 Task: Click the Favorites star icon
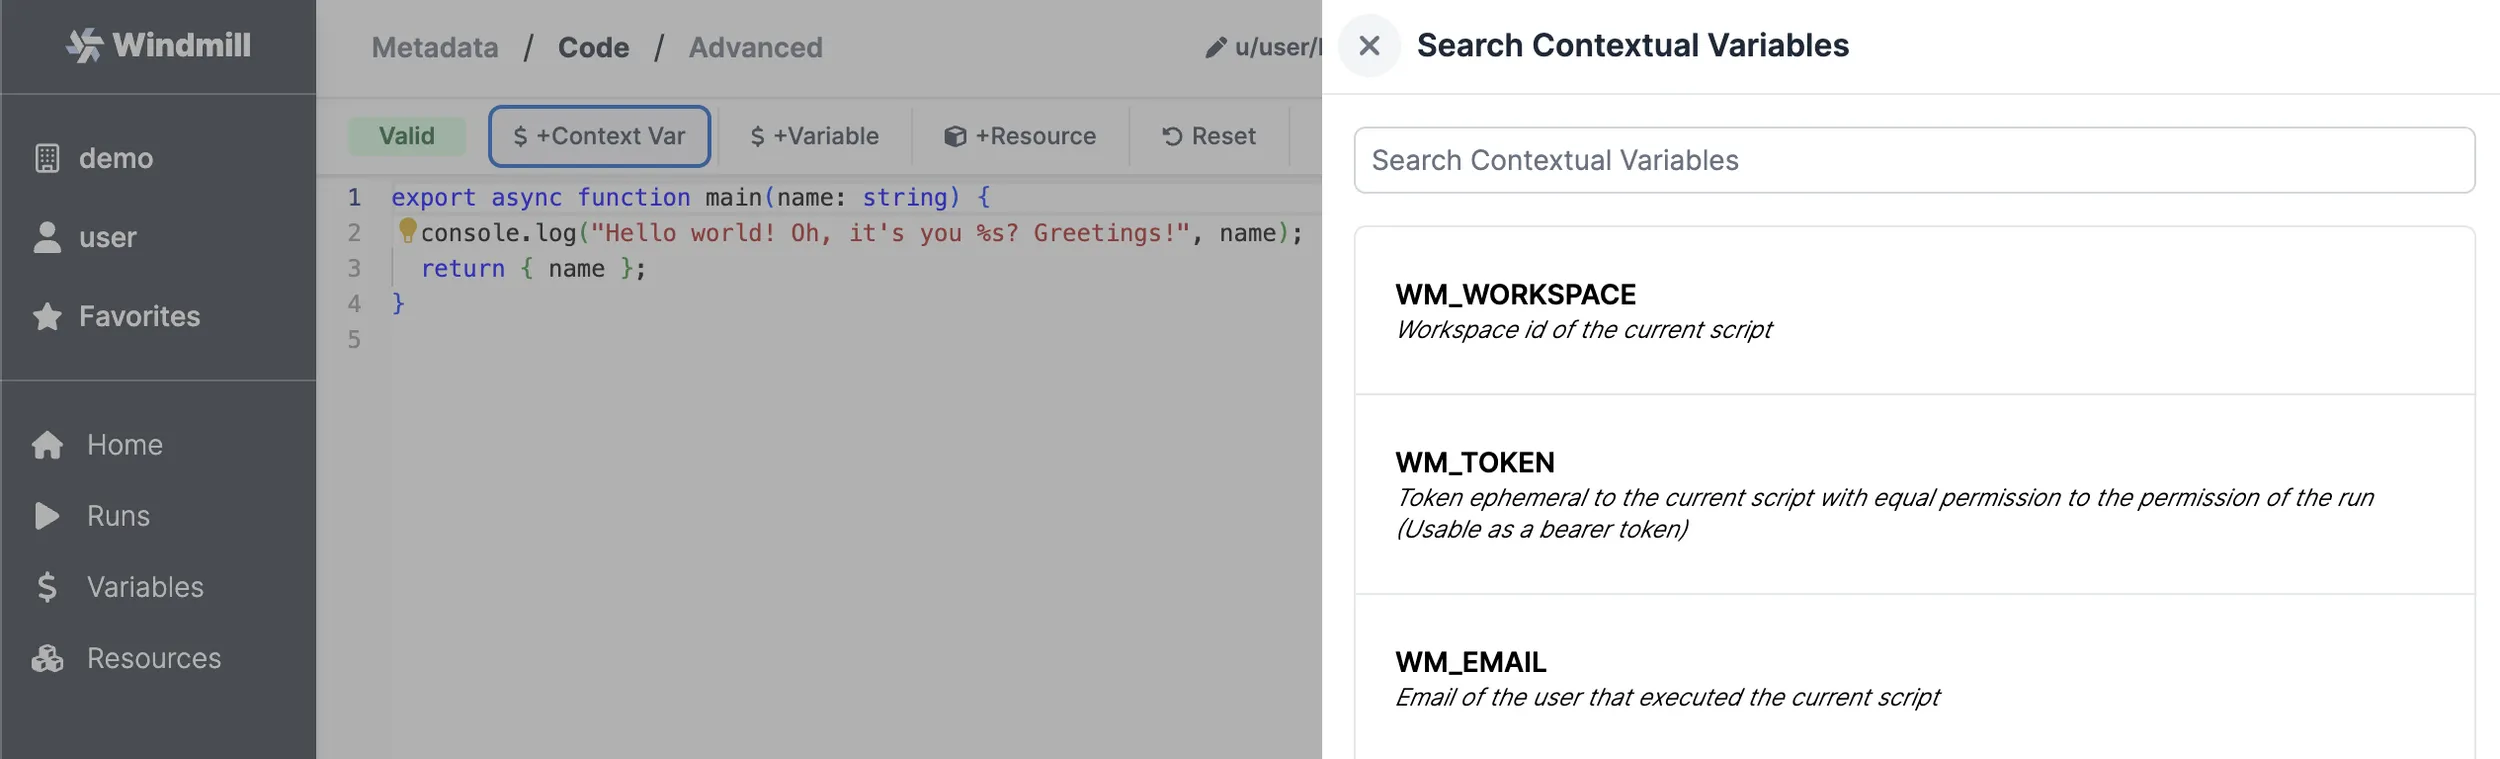coord(47,316)
